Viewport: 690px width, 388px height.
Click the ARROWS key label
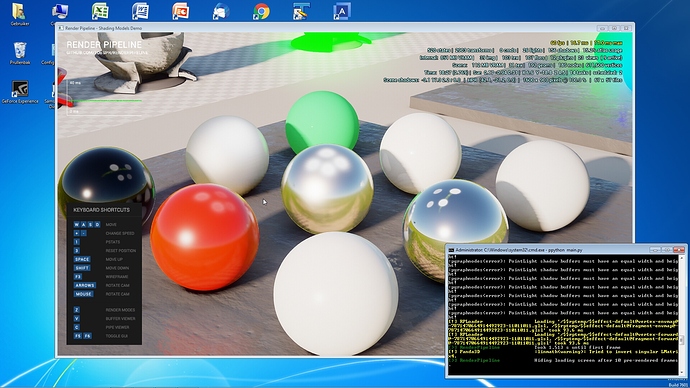(x=84, y=286)
